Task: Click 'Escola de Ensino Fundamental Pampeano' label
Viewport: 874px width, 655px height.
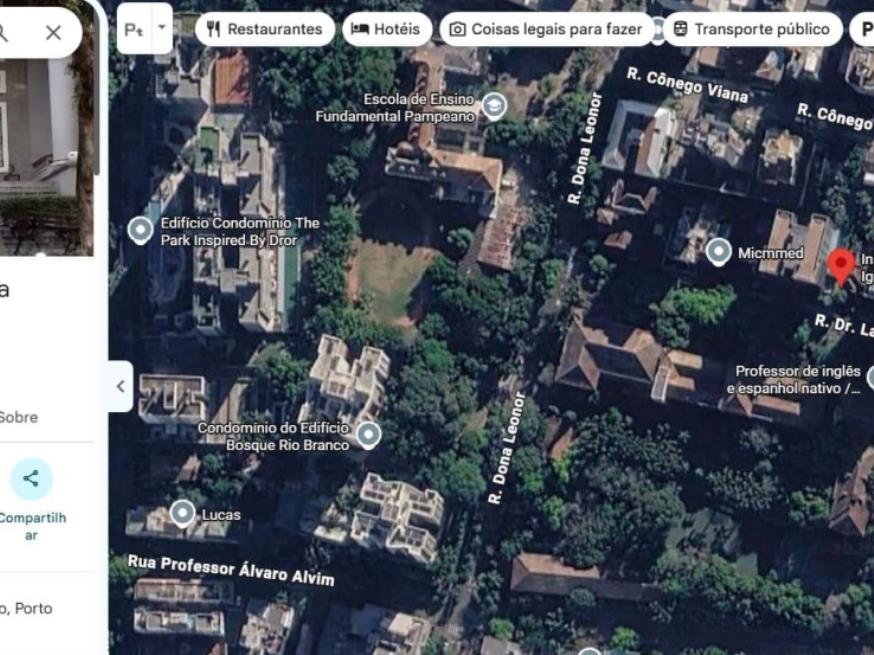Action: pyautogui.click(x=395, y=108)
